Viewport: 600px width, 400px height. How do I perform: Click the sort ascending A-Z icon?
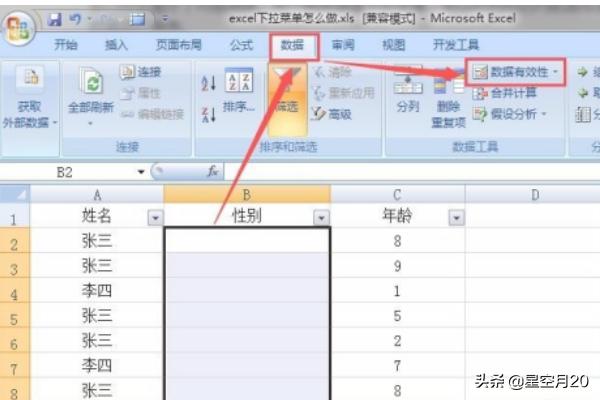209,83
